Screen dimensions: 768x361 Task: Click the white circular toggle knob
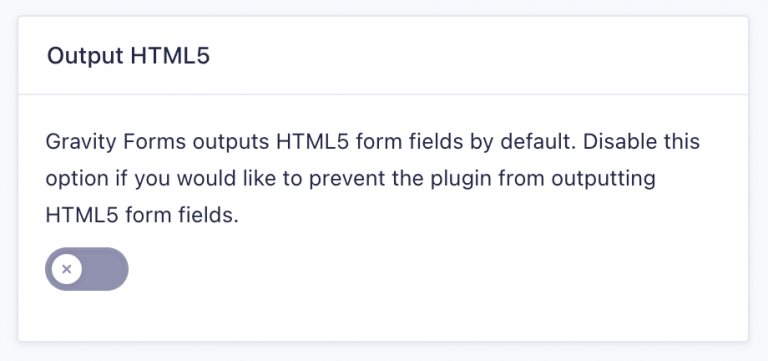click(67, 269)
